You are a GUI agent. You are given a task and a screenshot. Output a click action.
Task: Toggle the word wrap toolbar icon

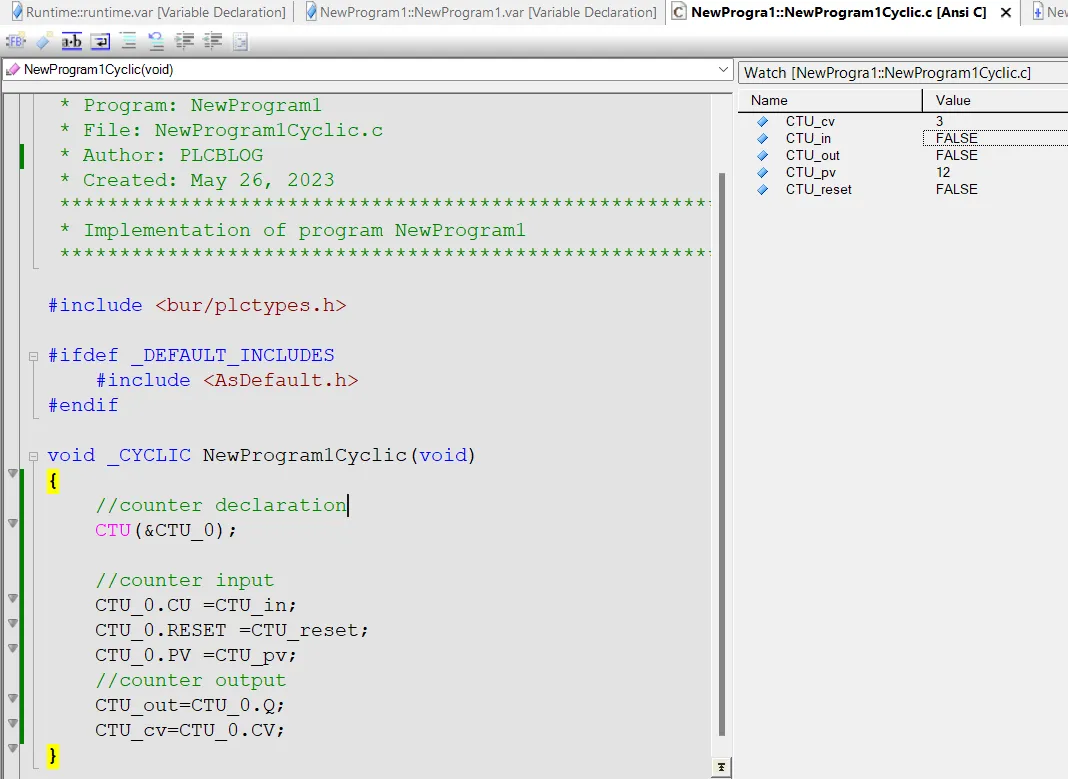click(100, 42)
